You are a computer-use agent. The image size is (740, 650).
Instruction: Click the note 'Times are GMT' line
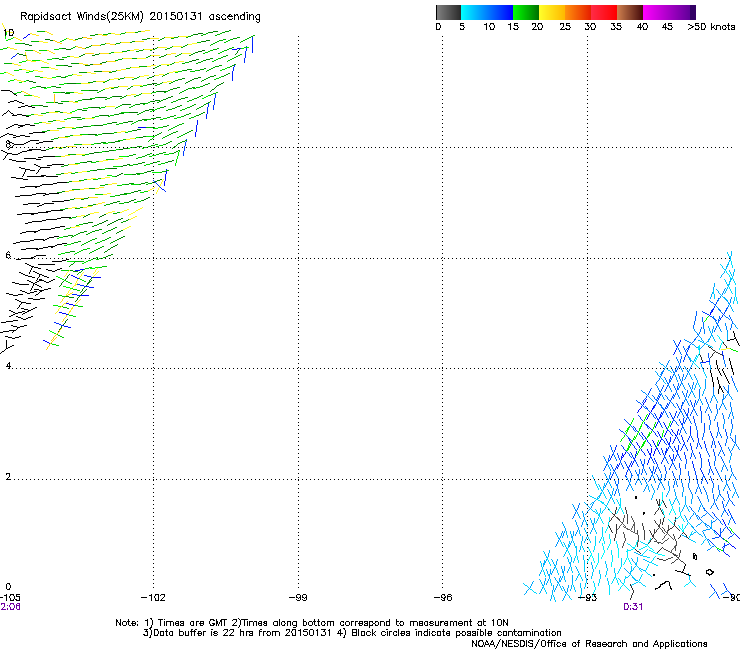coord(312,623)
